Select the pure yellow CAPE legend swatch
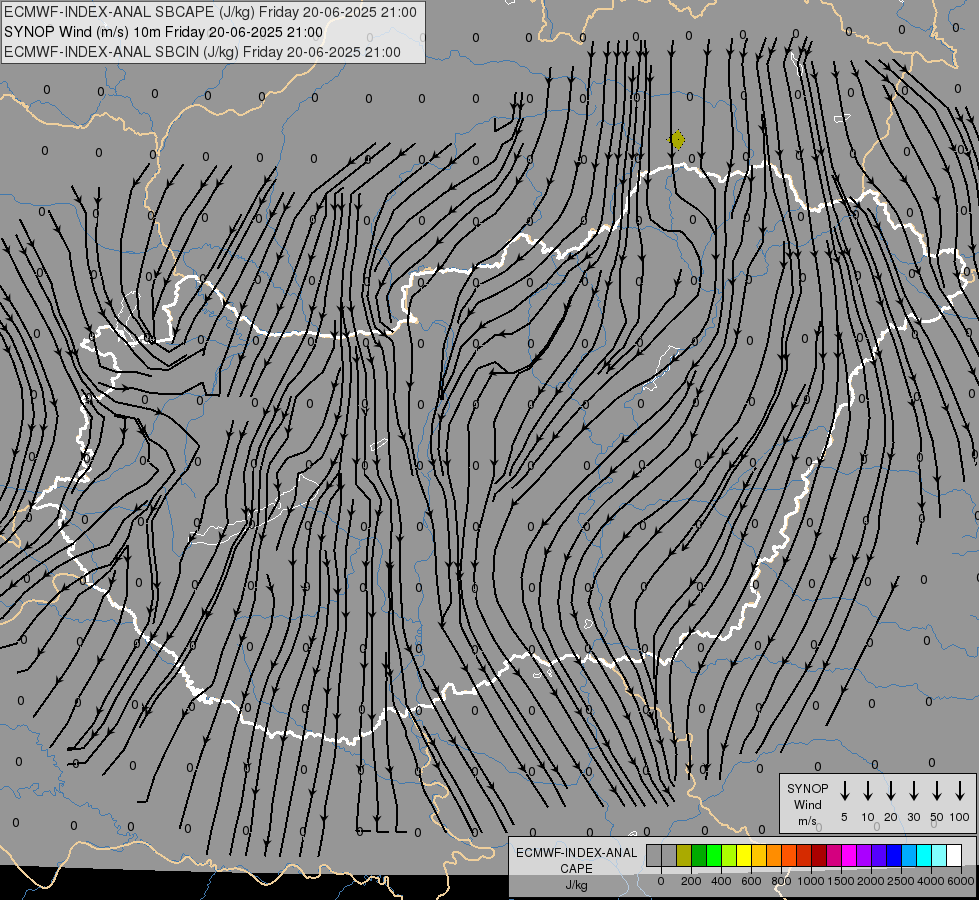 click(744, 856)
